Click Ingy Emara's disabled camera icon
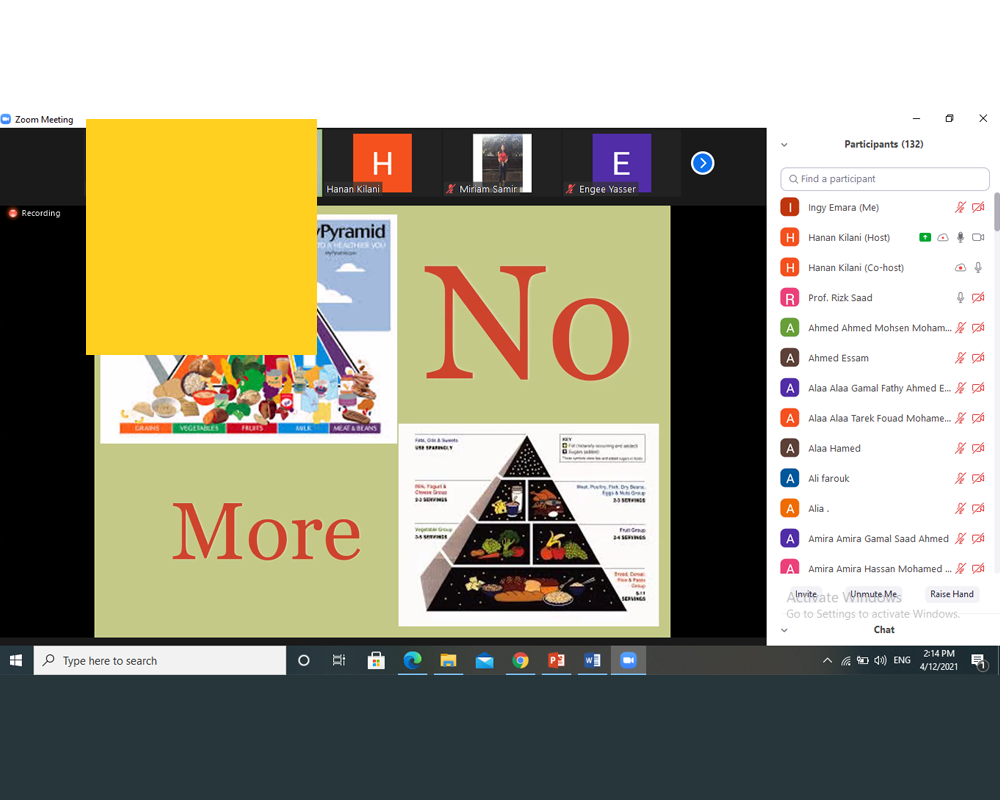Image resolution: width=1000 pixels, height=800 pixels. pyautogui.click(x=978, y=207)
